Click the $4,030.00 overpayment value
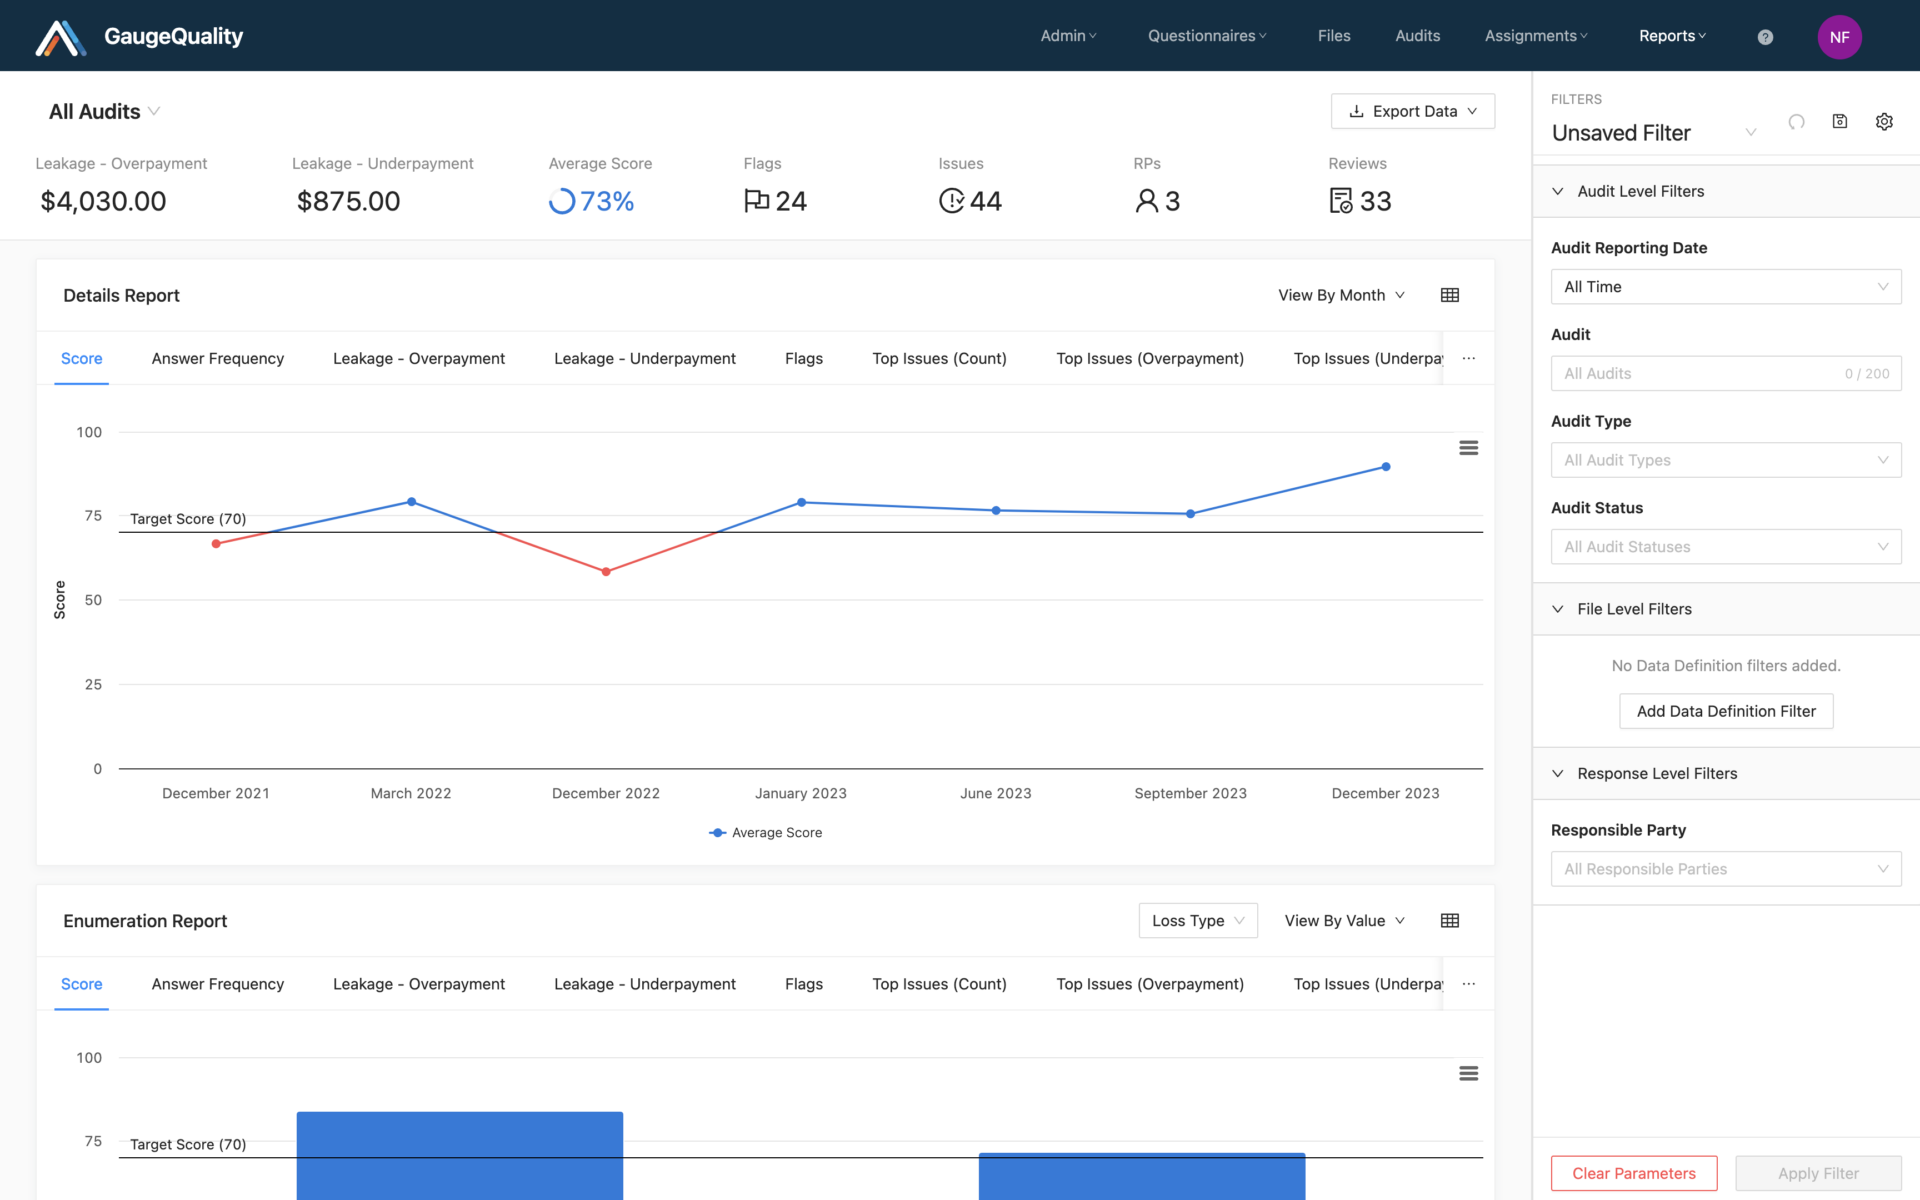This screenshot has width=1920, height=1200. 103,201
